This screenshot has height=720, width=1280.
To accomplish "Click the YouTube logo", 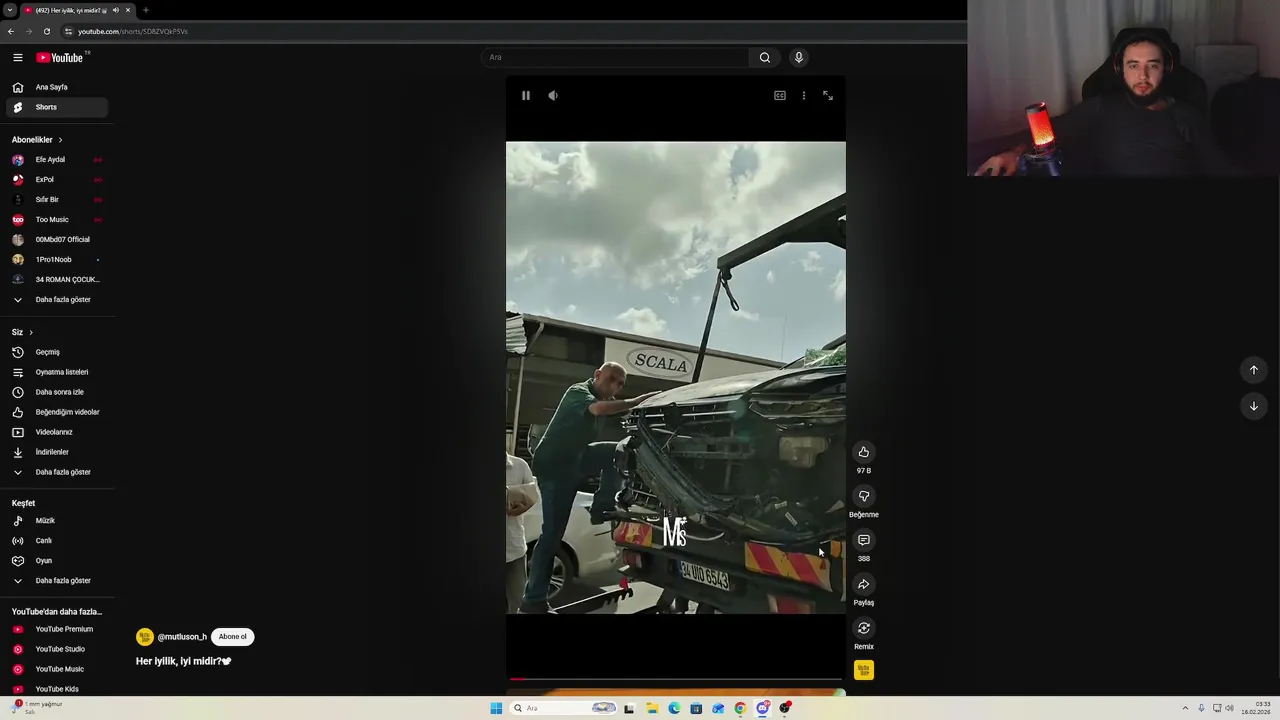I will [60, 57].
